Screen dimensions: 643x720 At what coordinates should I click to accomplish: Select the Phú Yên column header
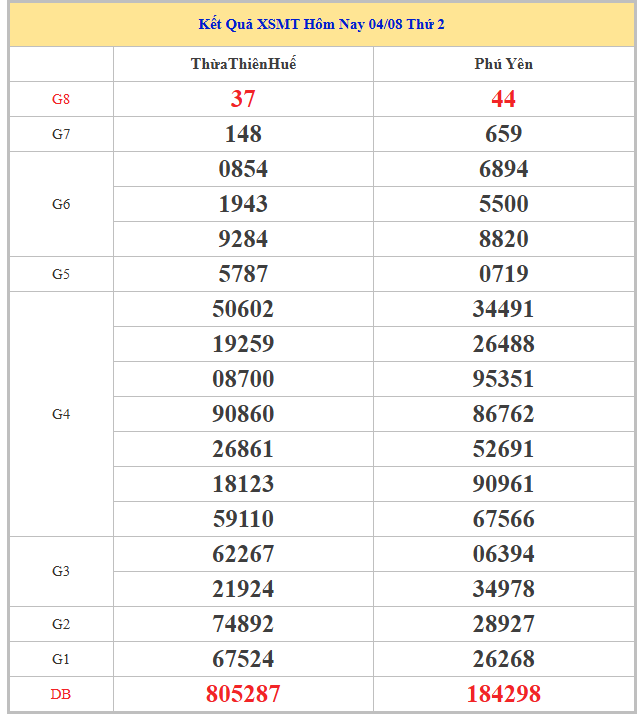pos(504,64)
